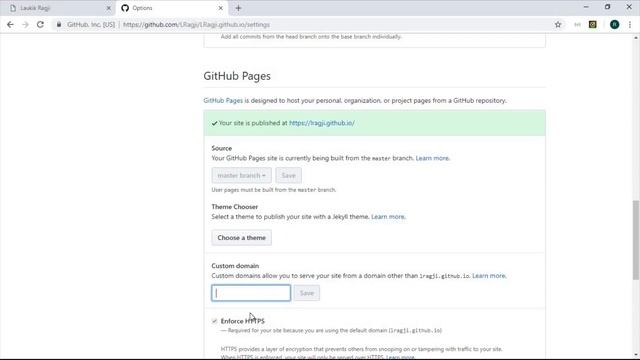Click Learn more link under Source

(432, 158)
